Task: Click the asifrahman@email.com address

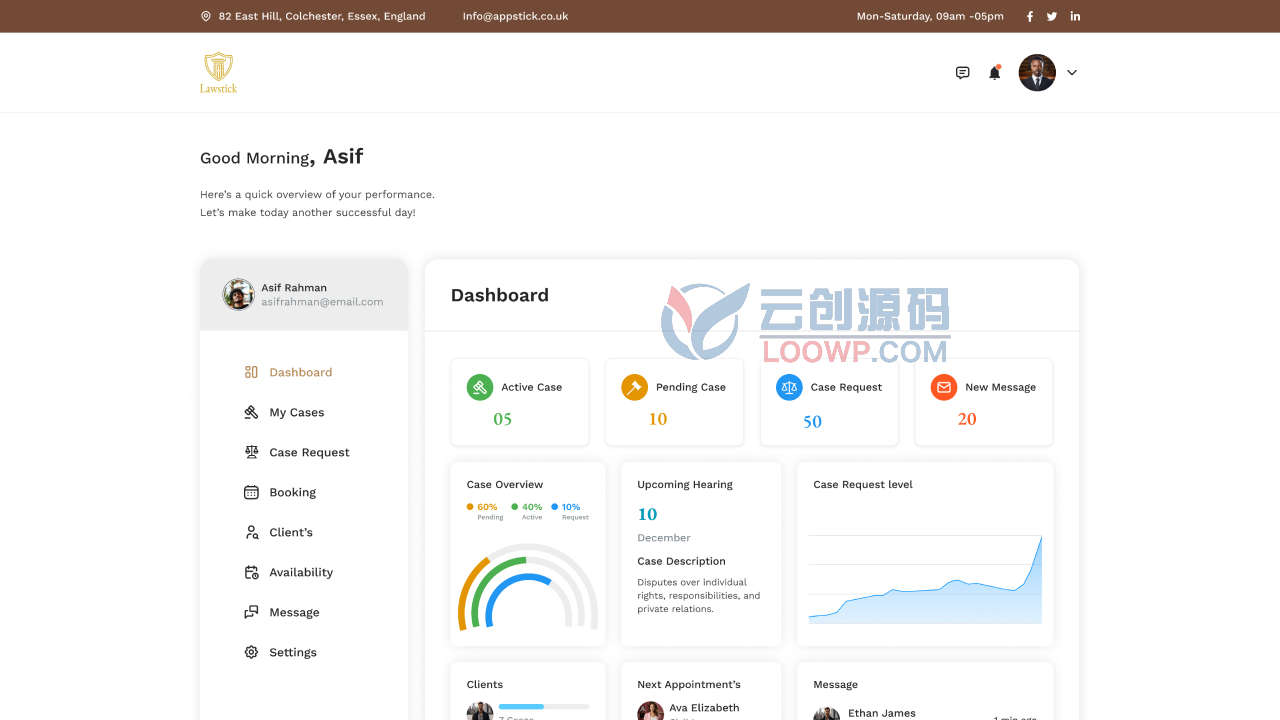Action: click(x=322, y=302)
